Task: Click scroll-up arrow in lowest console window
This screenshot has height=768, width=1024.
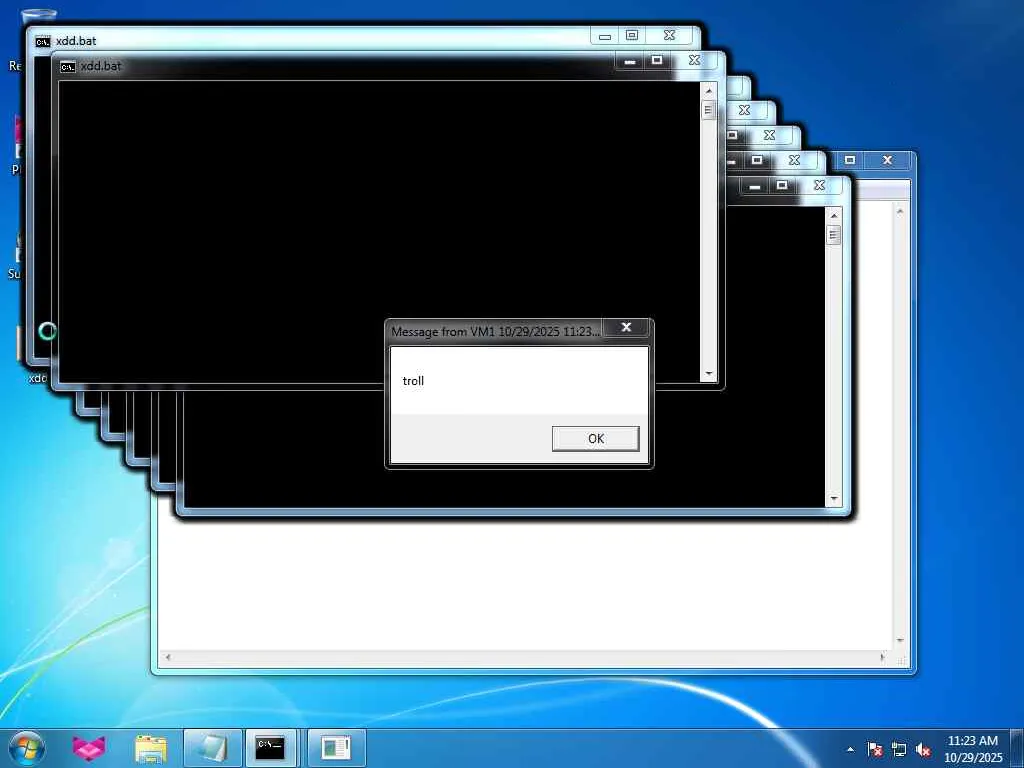Action: (x=833, y=215)
